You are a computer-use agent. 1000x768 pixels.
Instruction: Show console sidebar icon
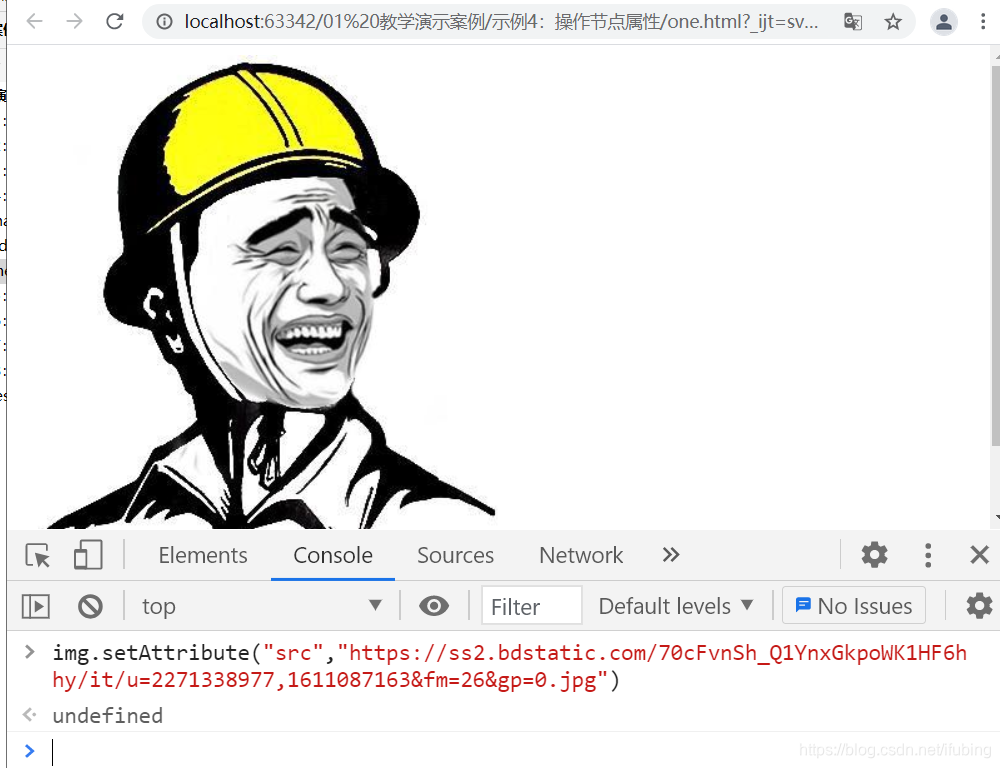[36, 606]
